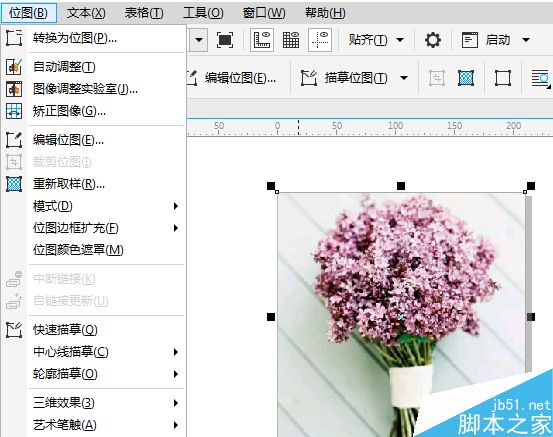Choose 转换为位图(P) from the menu
This screenshot has height=437, width=553.
pos(75,38)
